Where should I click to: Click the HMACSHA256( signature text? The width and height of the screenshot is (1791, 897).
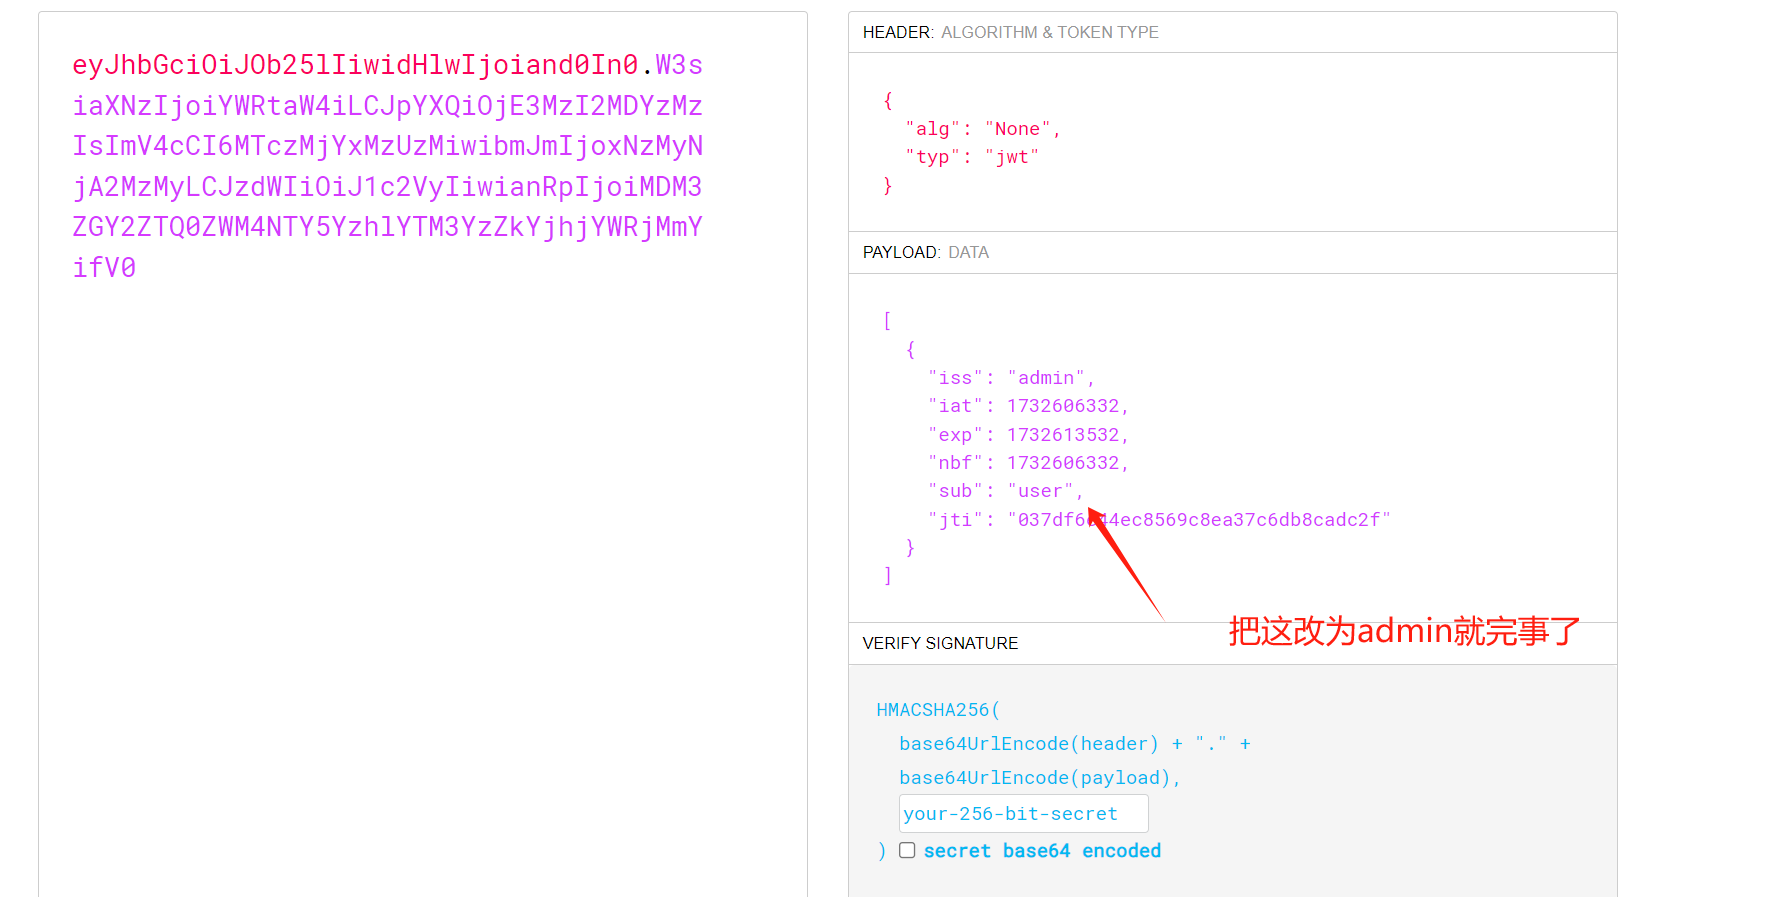tap(938, 710)
